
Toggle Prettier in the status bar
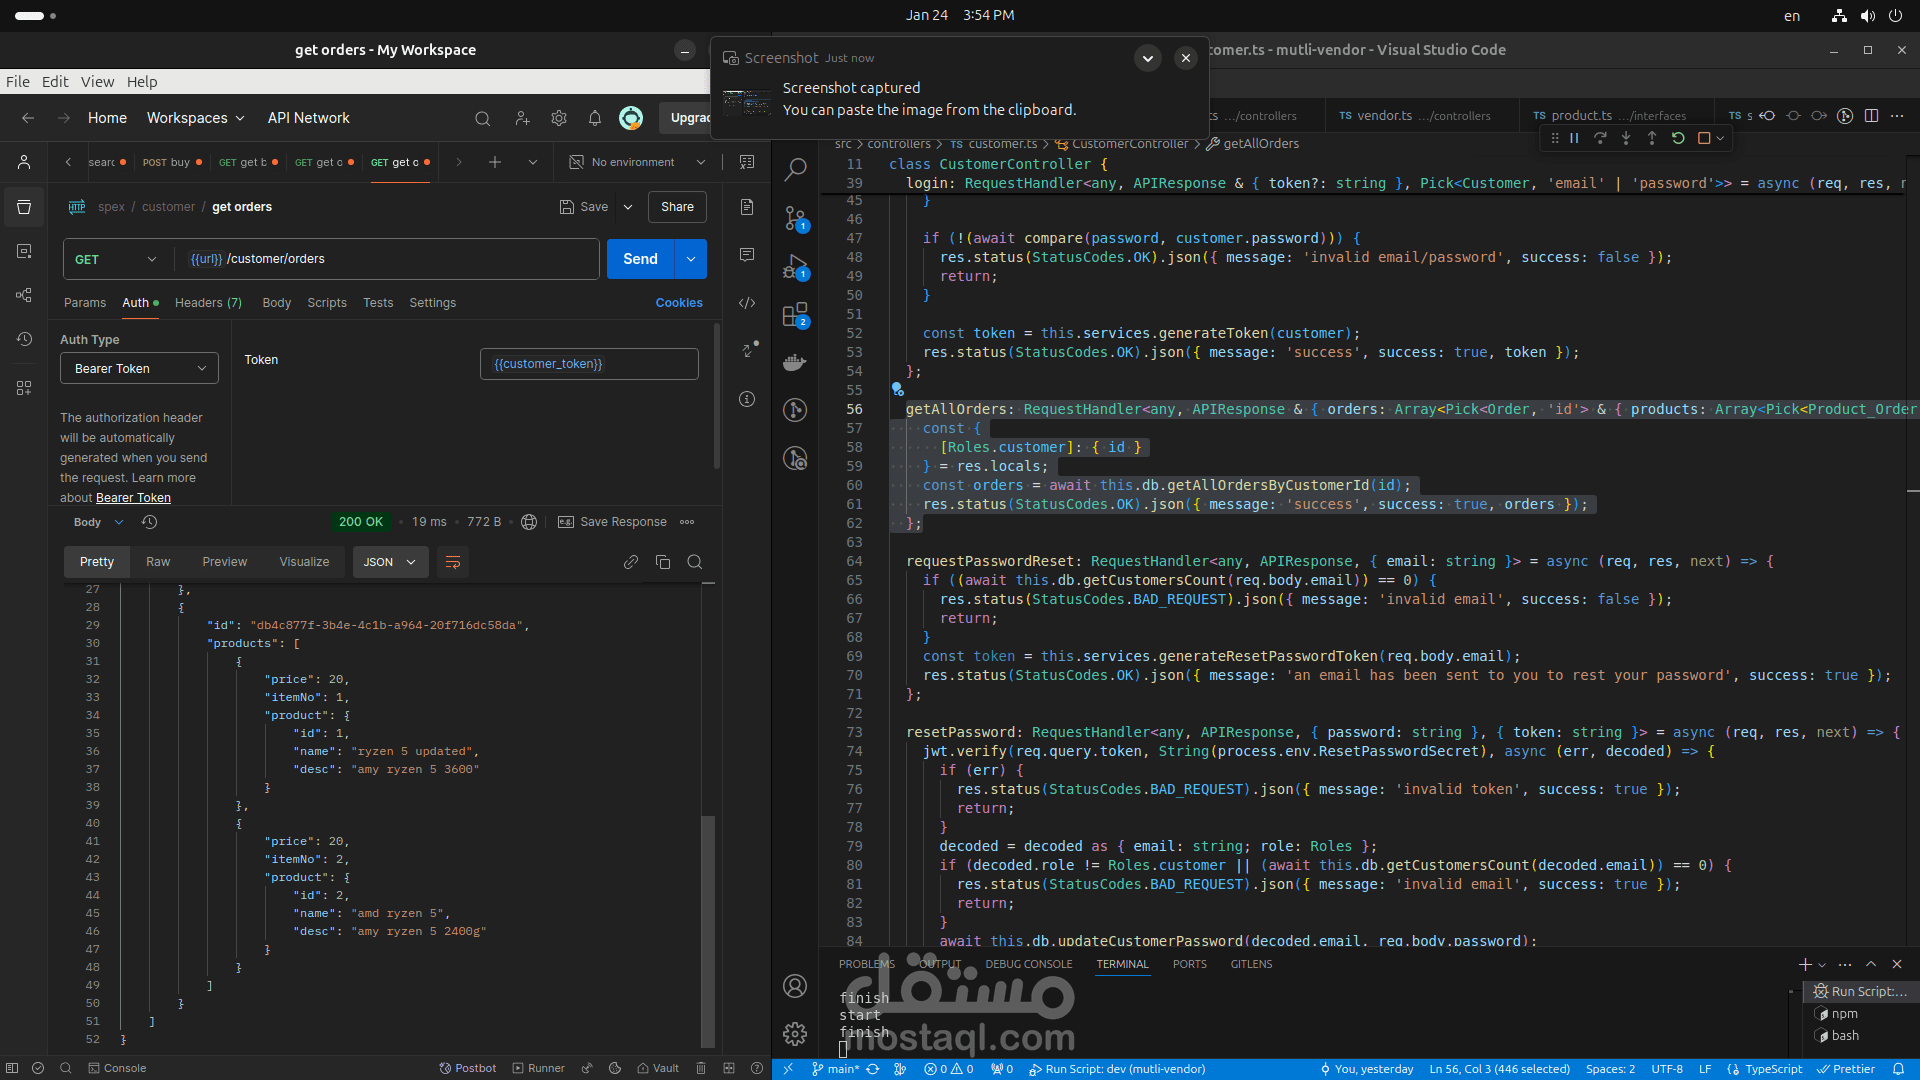1846,1069
